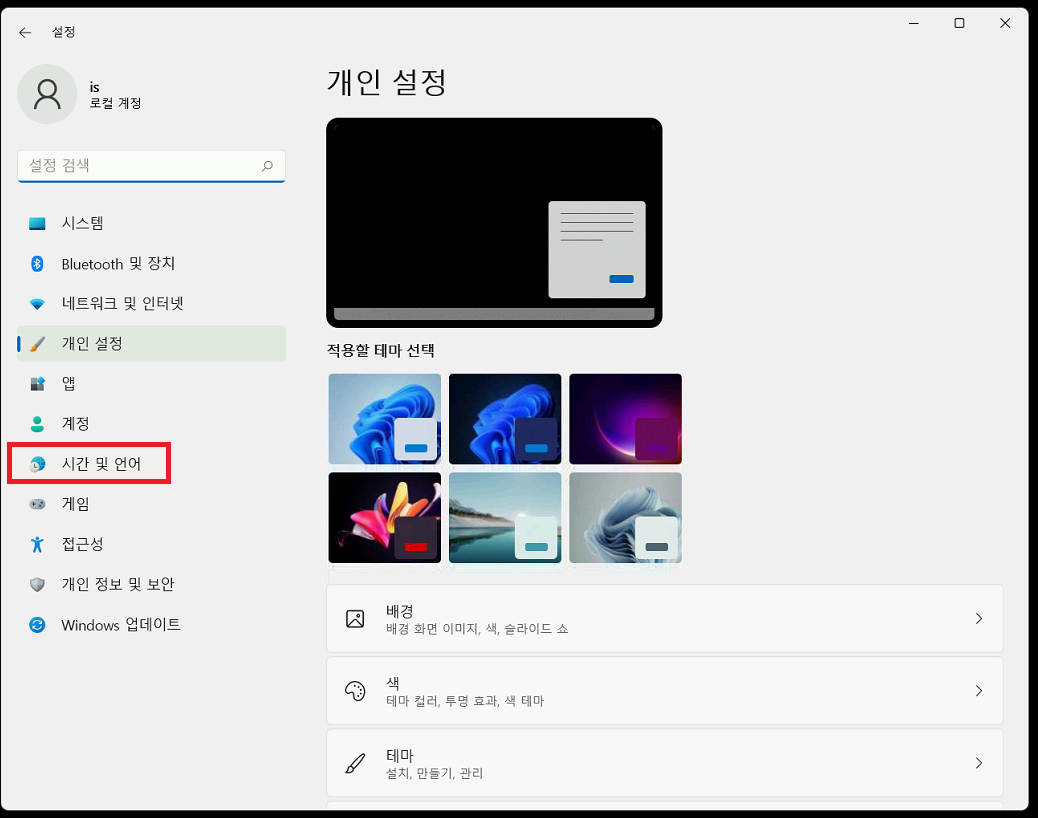Open 개인 정보 및 보안 category
Viewport: 1038px width, 818px height.
click(x=152, y=584)
